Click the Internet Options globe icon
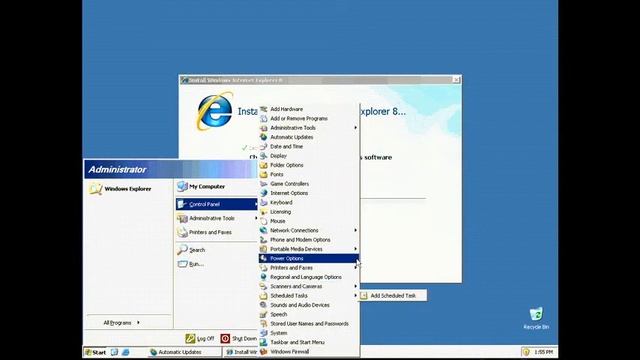The image size is (640, 360). [264, 193]
